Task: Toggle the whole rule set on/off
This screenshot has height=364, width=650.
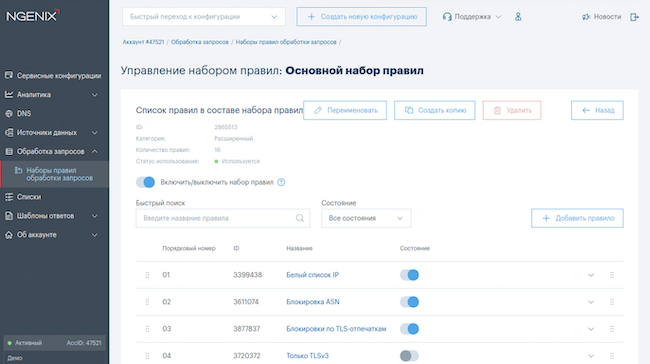Action: tap(145, 182)
